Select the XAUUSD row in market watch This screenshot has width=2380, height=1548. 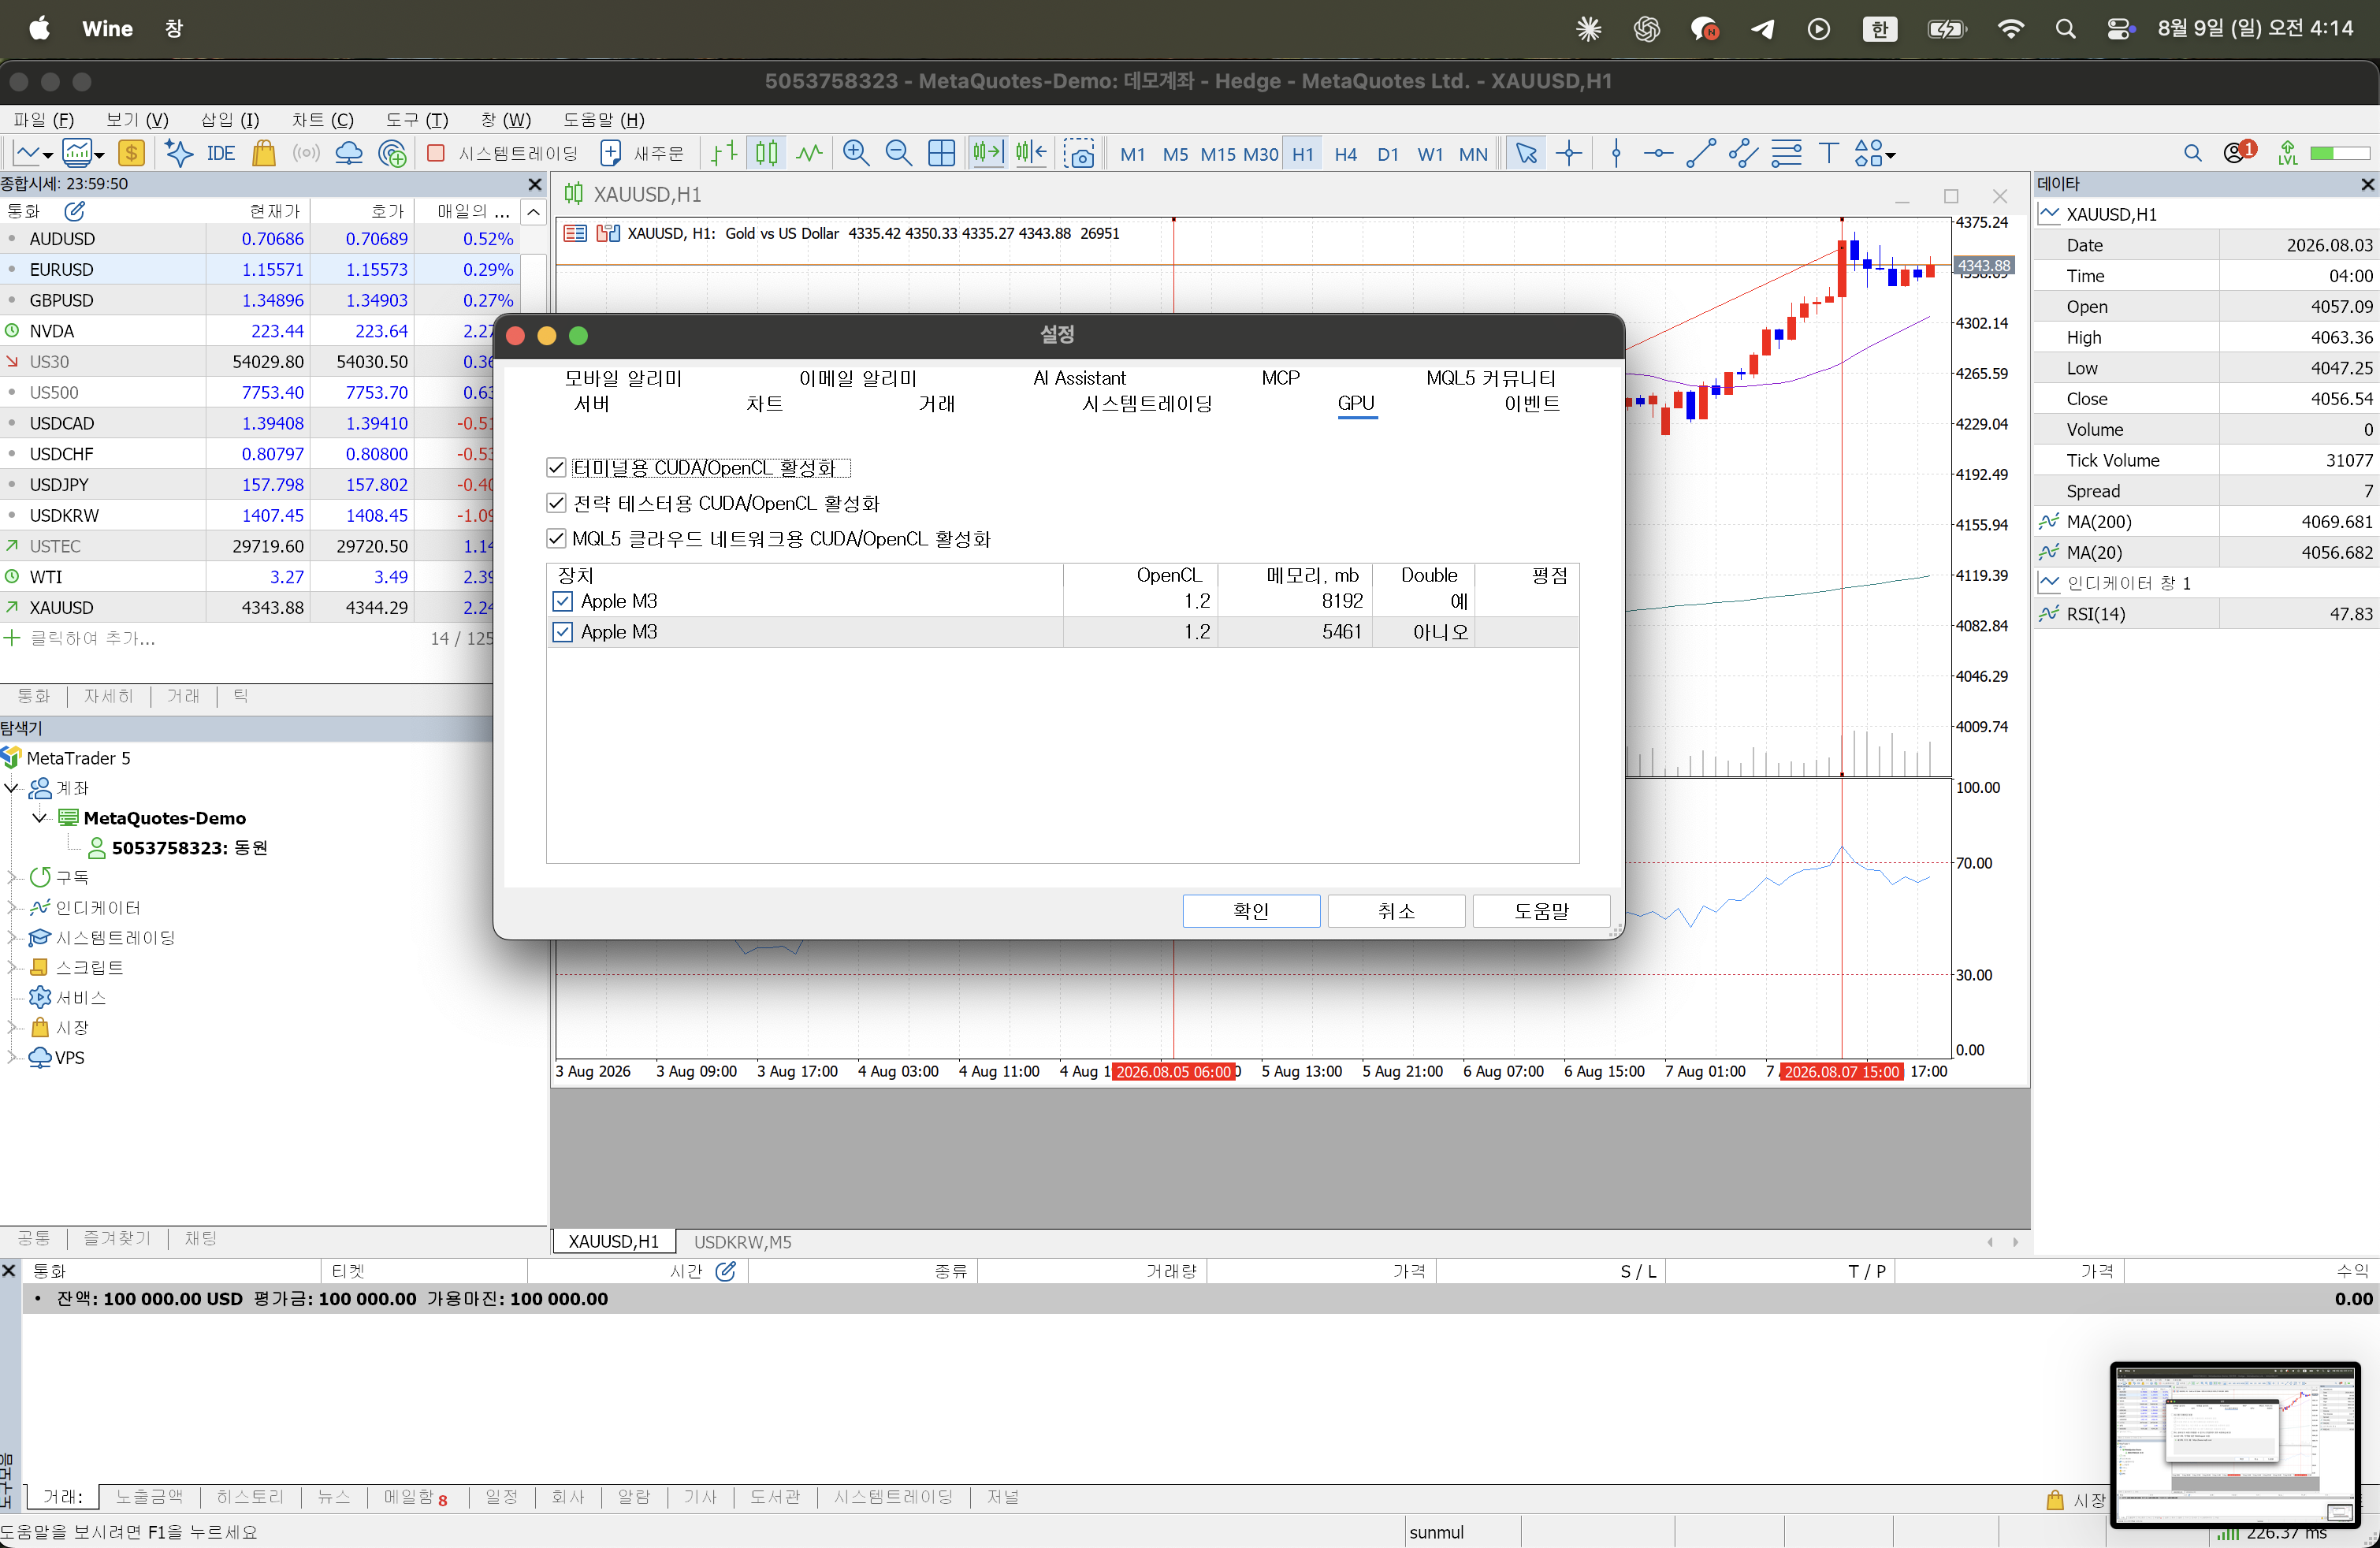pos(259,607)
